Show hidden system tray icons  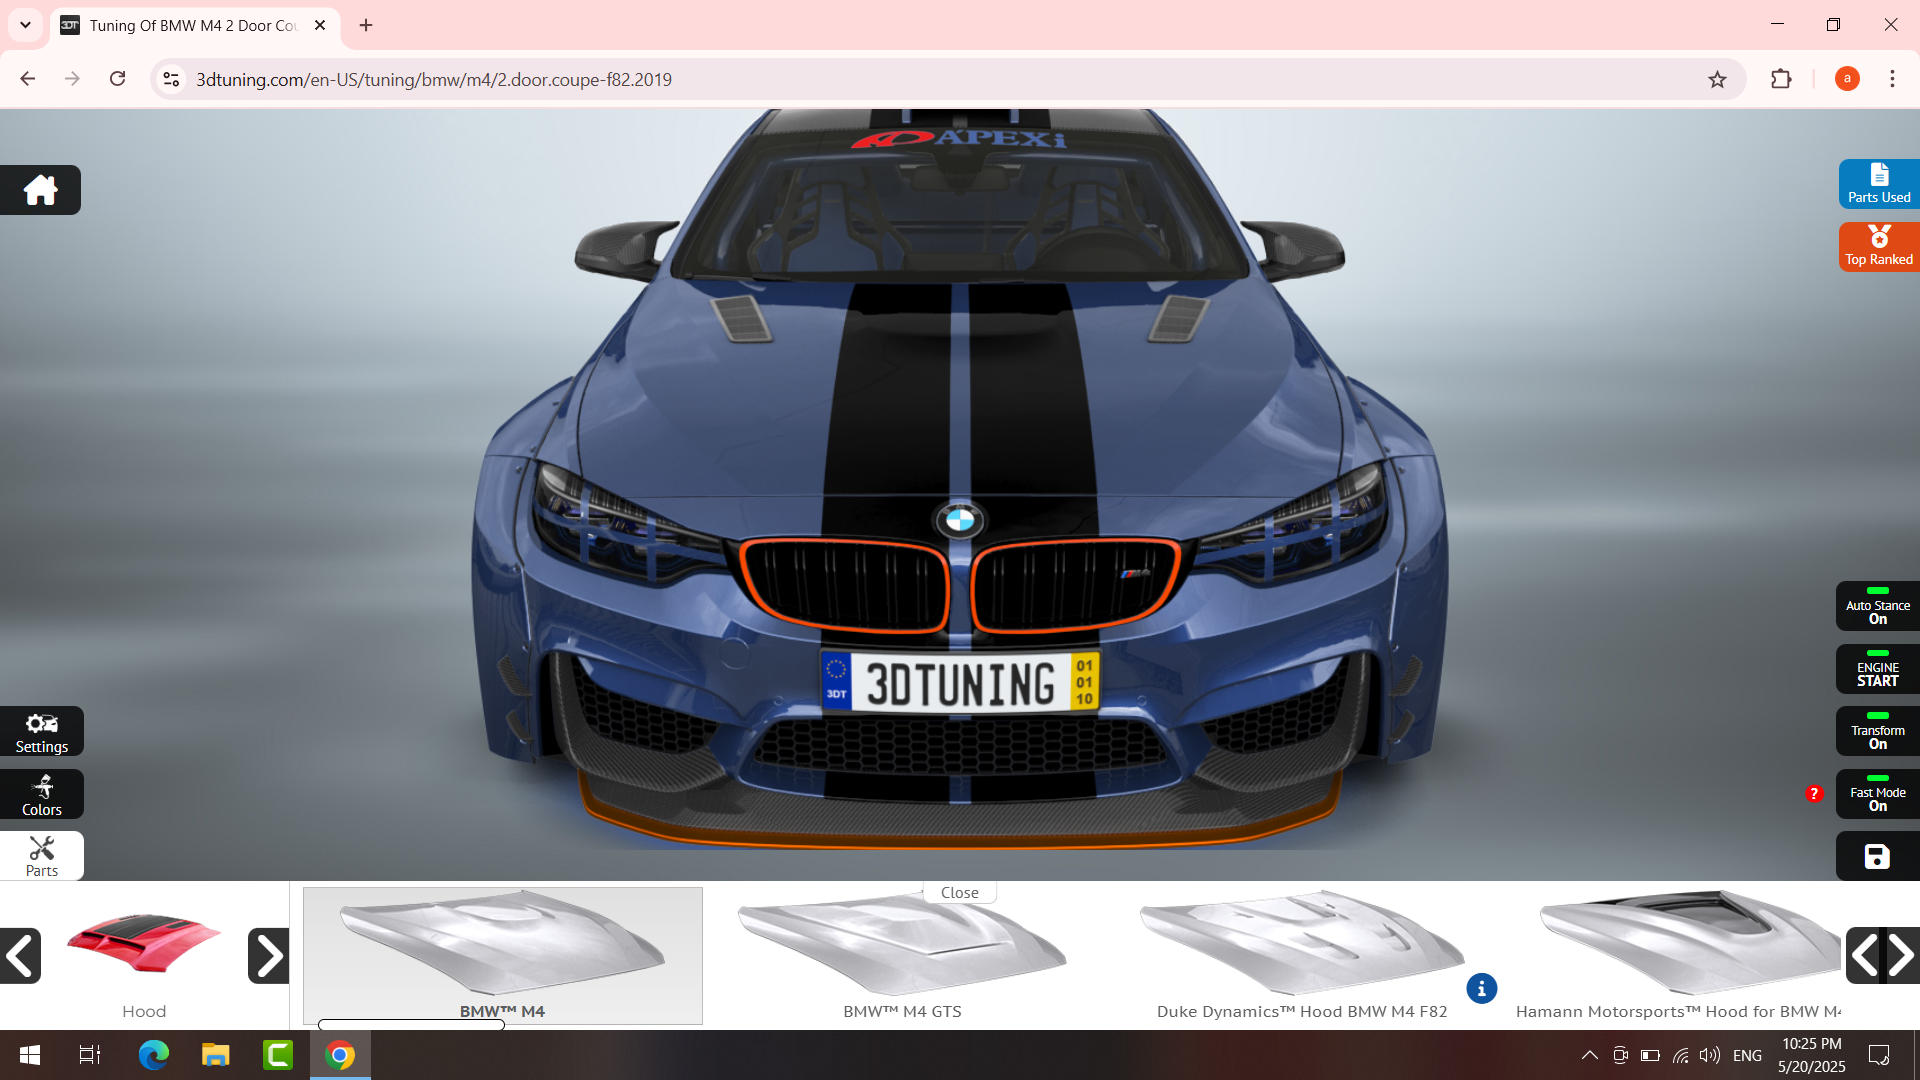pyautogui.click(x=1589, y=1055)
